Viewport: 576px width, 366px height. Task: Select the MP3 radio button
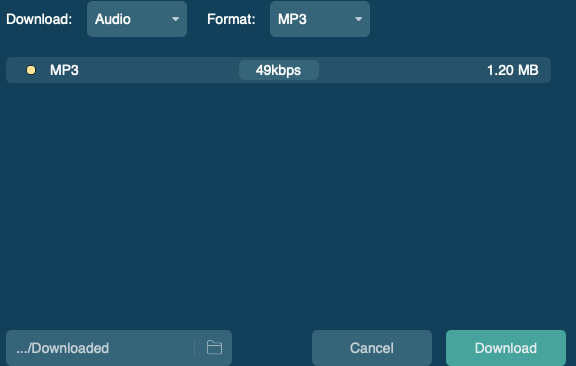31,70
